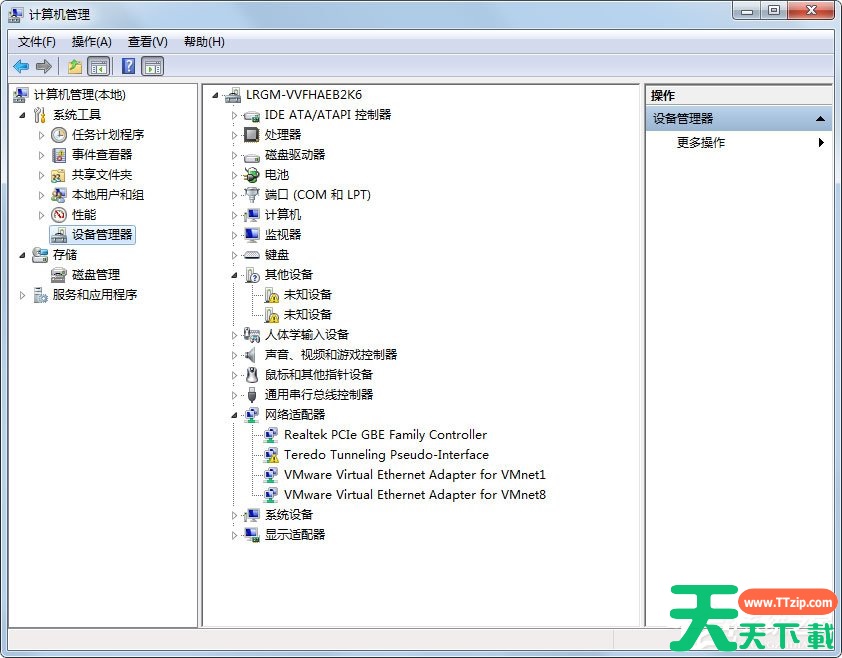Click the 通用串行总线控制器 USB icon
This screenshot has height=658, width=842.
(x=252, y=395)
